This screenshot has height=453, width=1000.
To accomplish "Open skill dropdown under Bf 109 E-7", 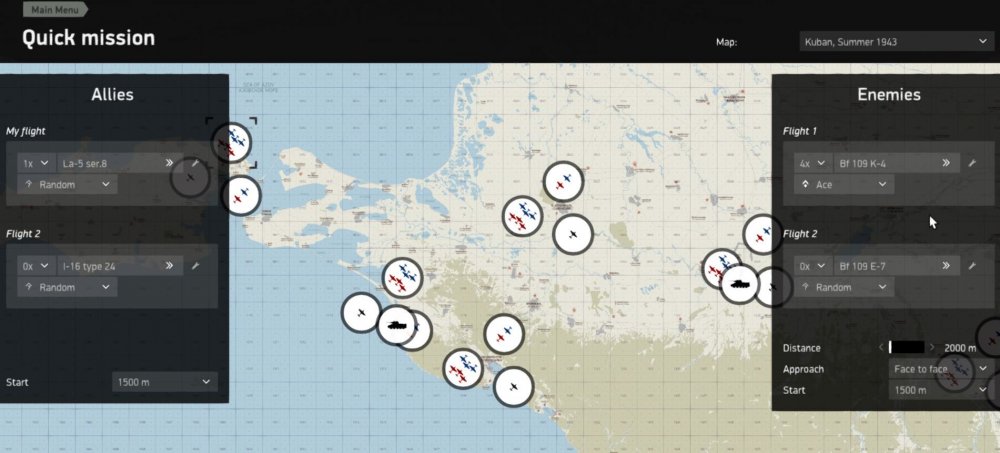I will [x=844, y=287].
